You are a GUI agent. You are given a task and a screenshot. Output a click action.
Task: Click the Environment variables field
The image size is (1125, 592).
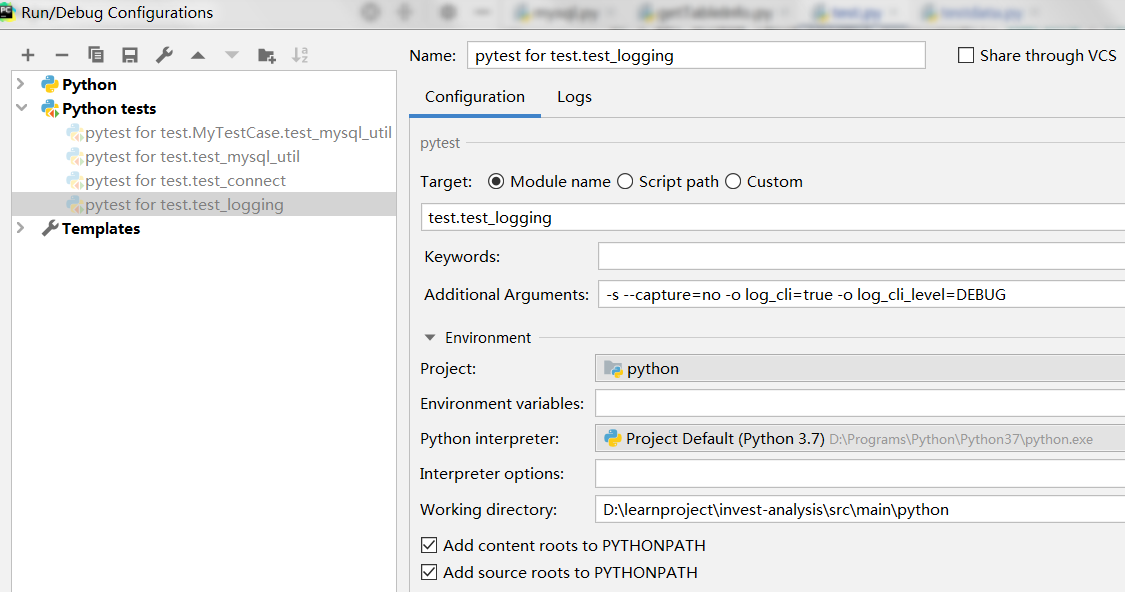coord(860,403)
